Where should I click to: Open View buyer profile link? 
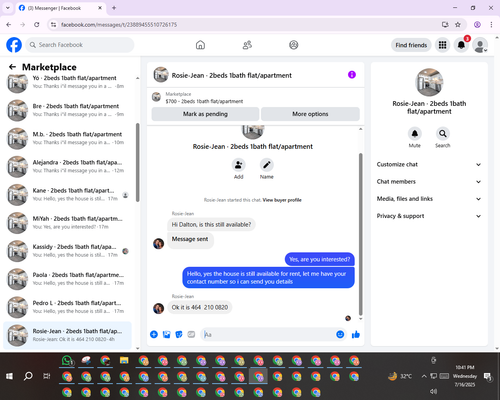coord(282,200)
